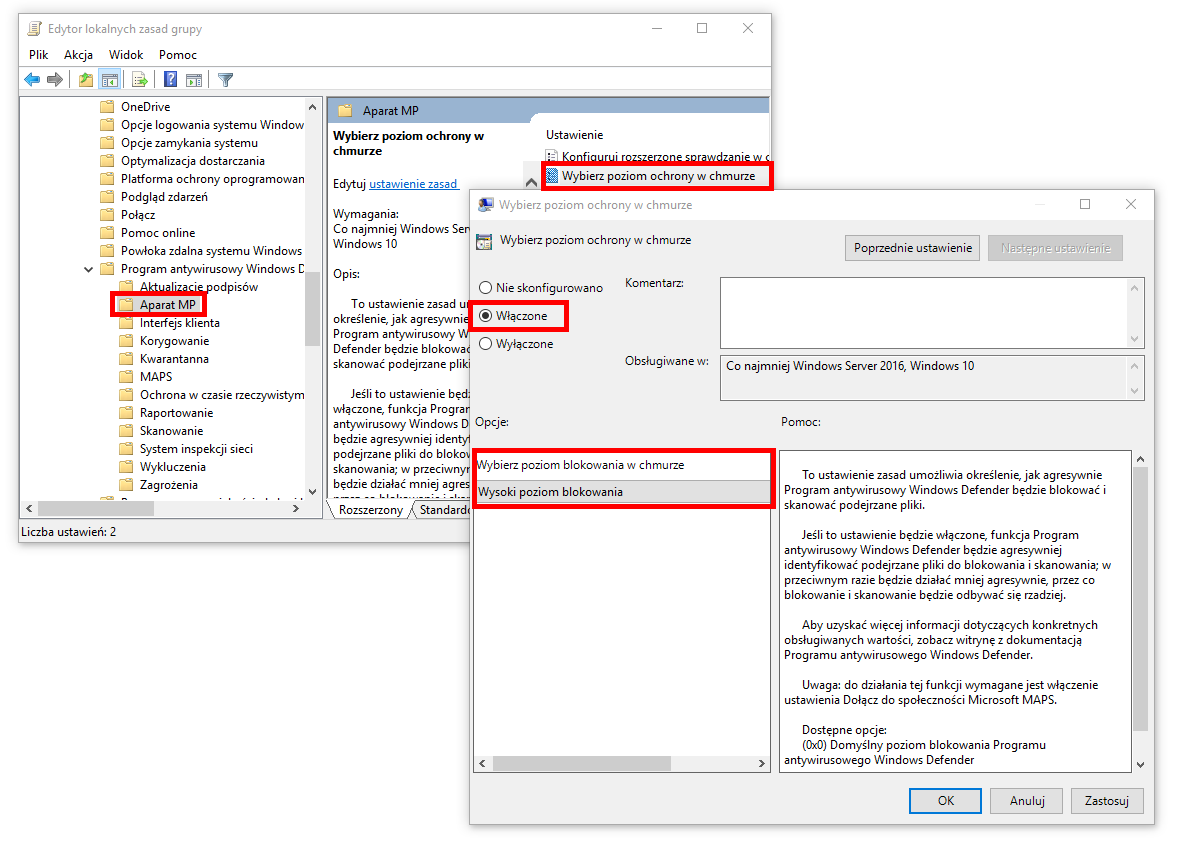1184x848 pixels.
Task: Select Wybierz poziom ochrony w chmurze setting row
Action: tap(658, 176)
